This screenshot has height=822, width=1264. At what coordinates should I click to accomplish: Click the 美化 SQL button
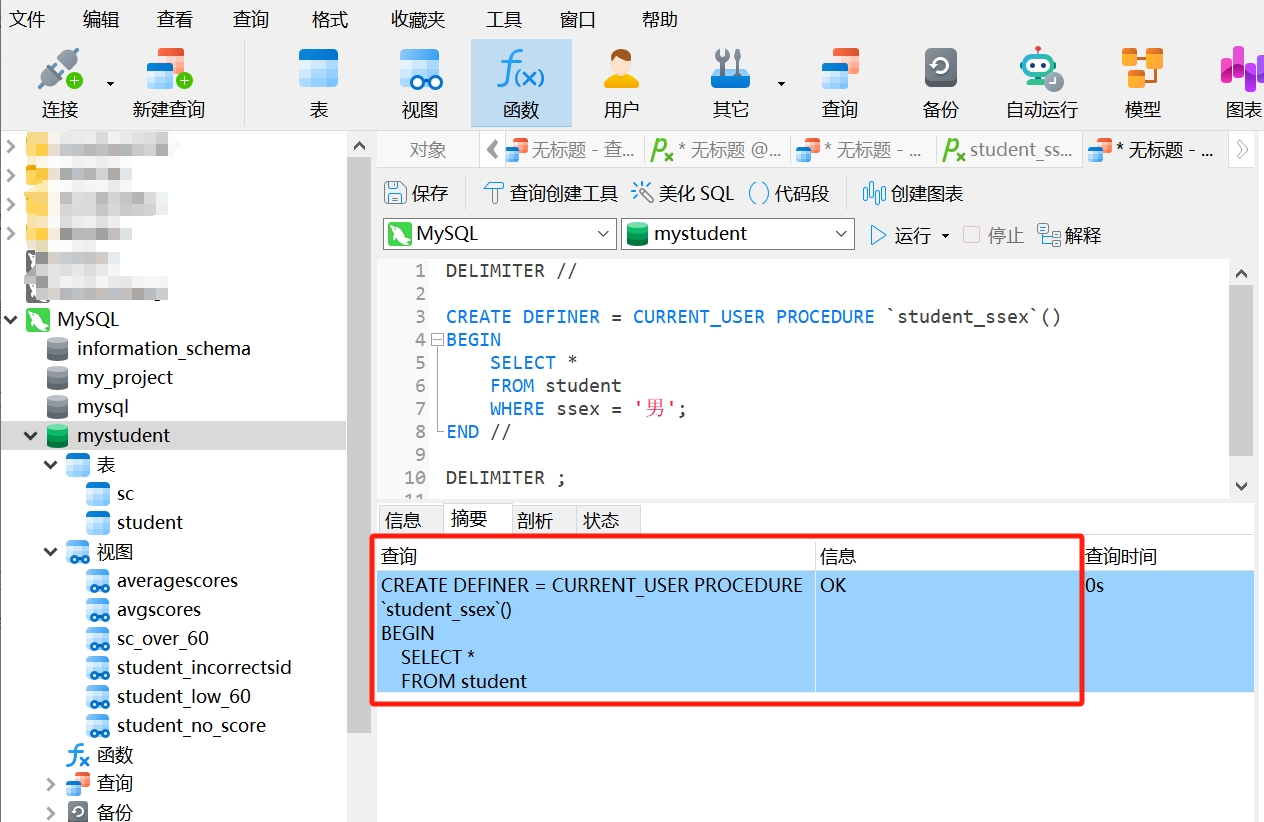point(683,193)
